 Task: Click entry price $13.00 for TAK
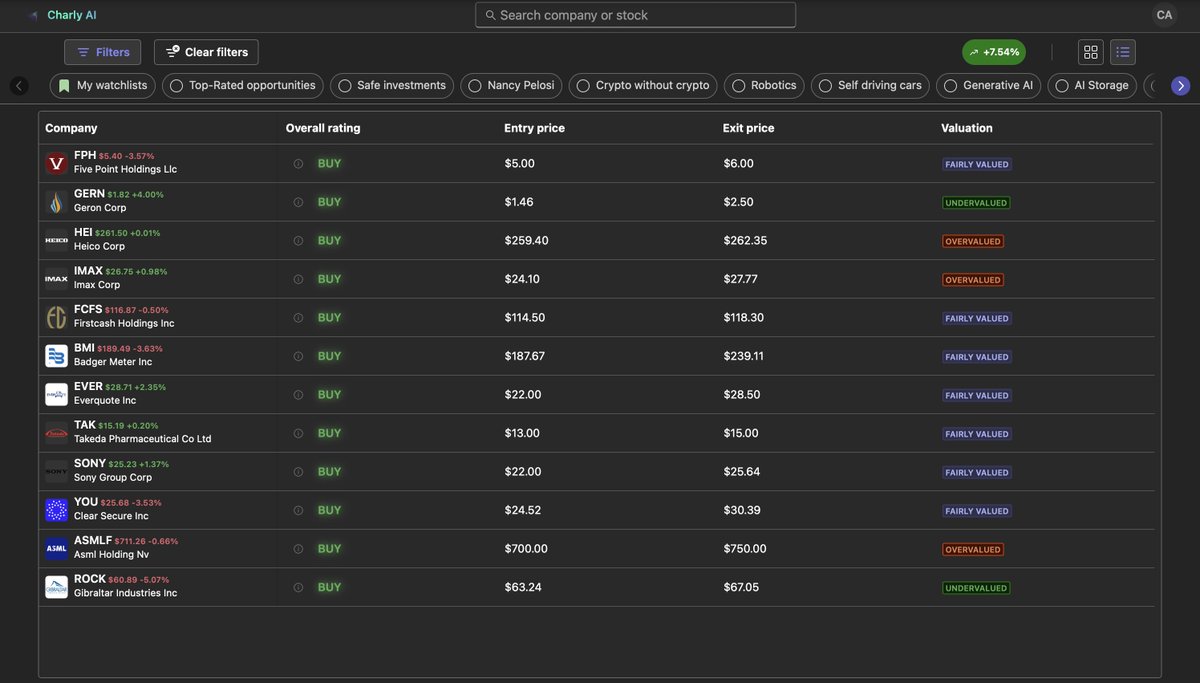(522, 433)
